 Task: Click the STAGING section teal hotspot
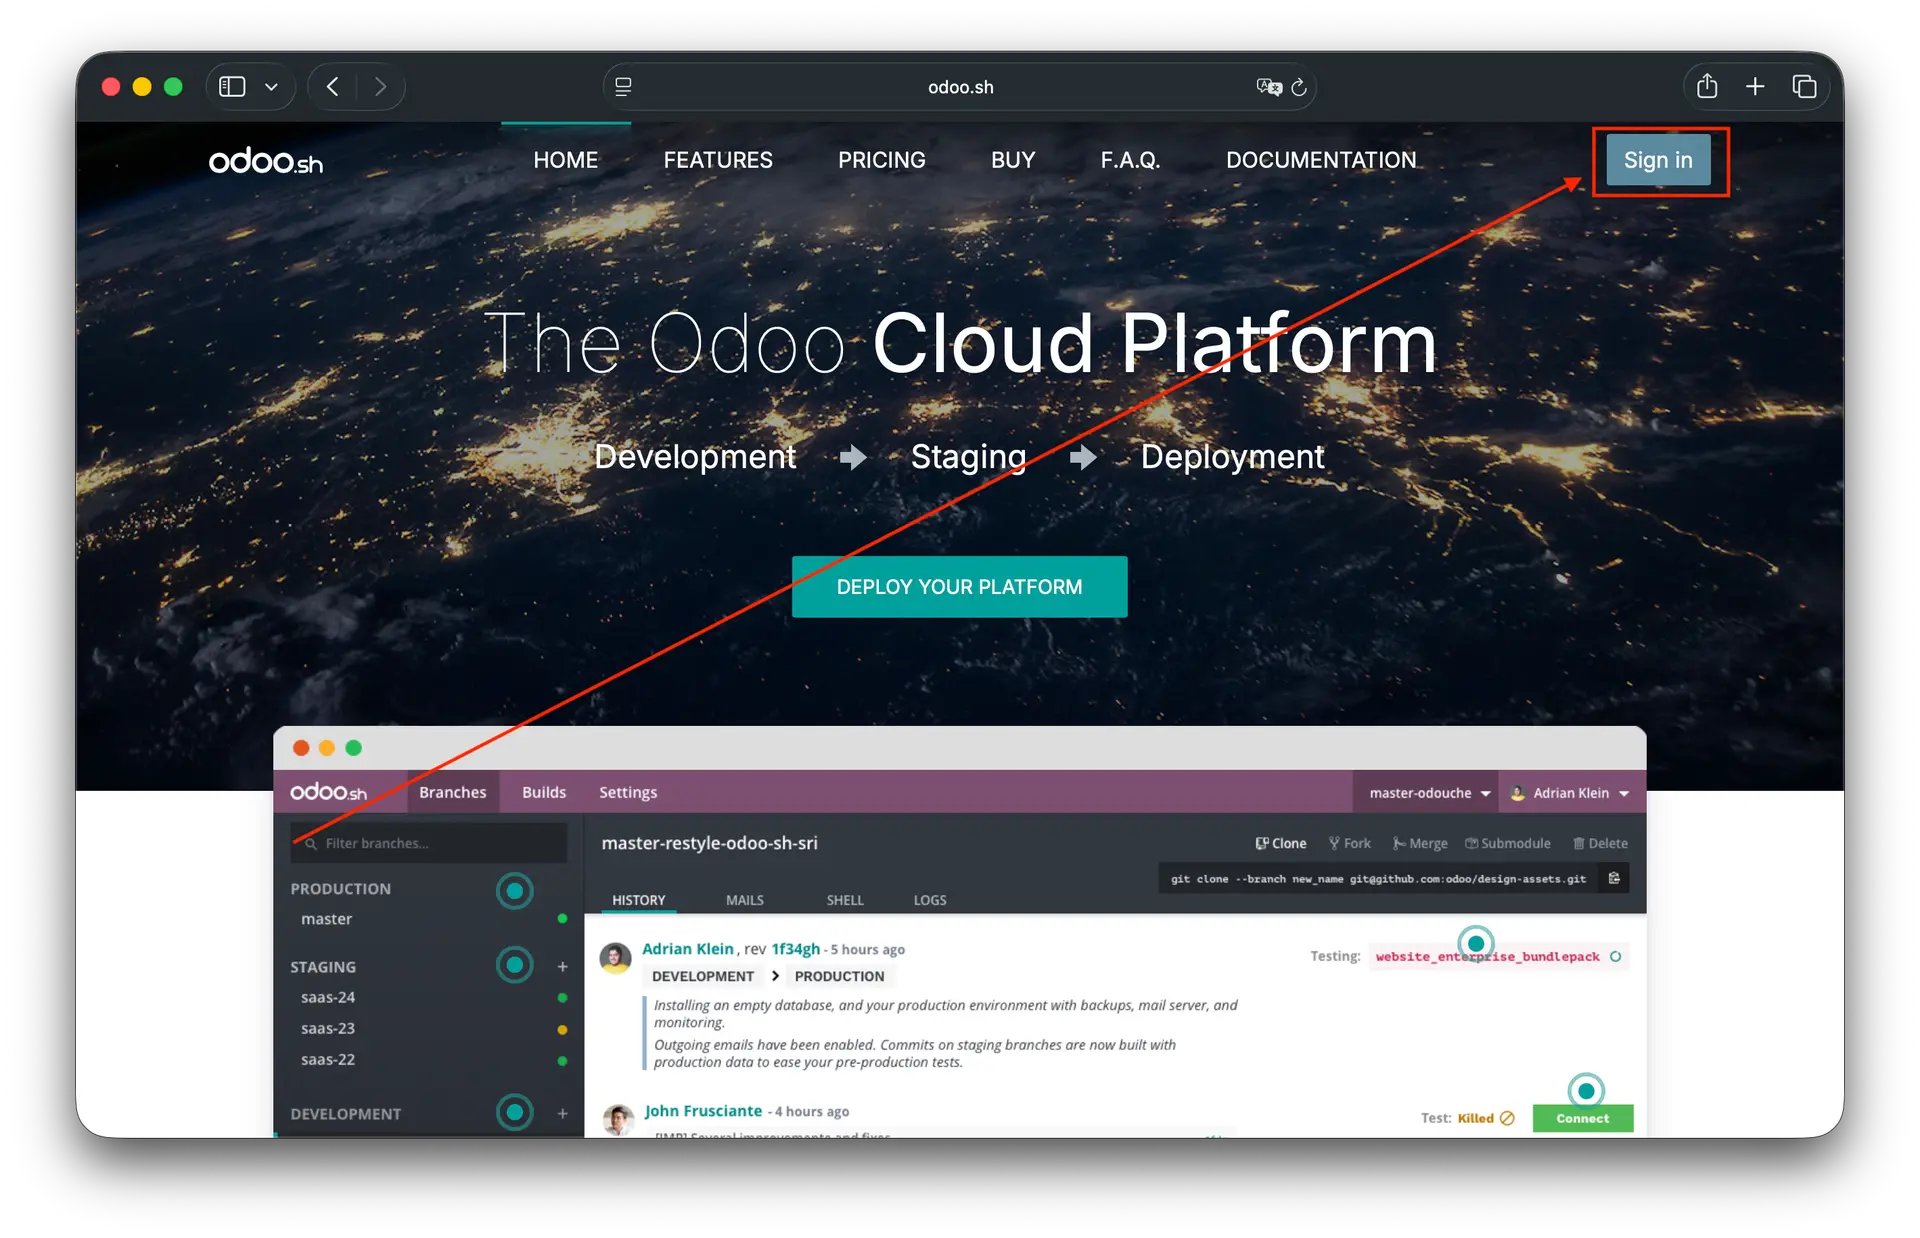[x=515, y=965]
